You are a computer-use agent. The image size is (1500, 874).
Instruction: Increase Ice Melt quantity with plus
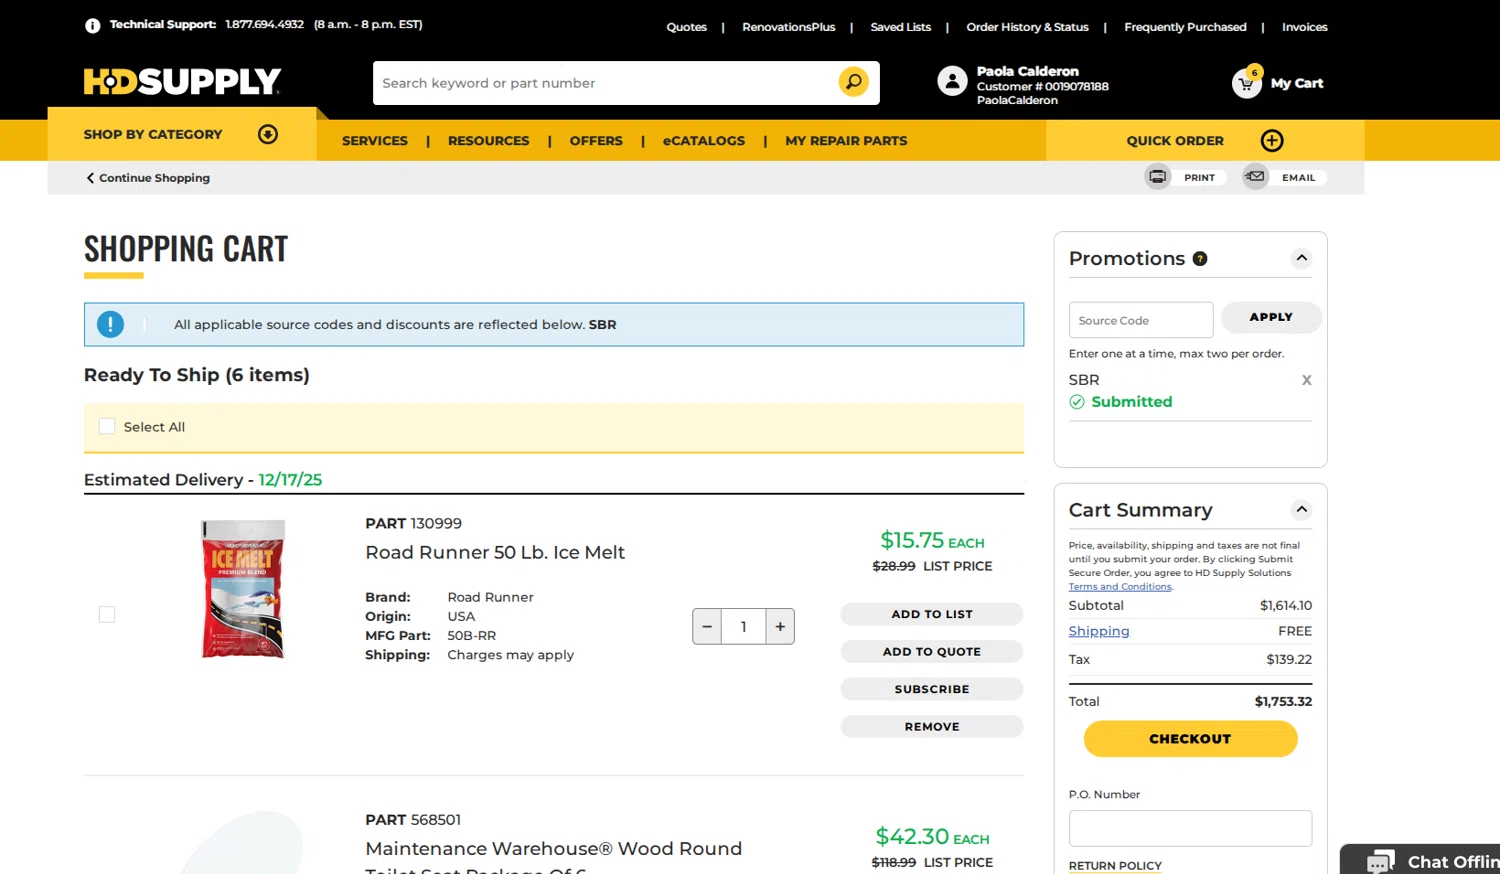click(x=780, y=627)
